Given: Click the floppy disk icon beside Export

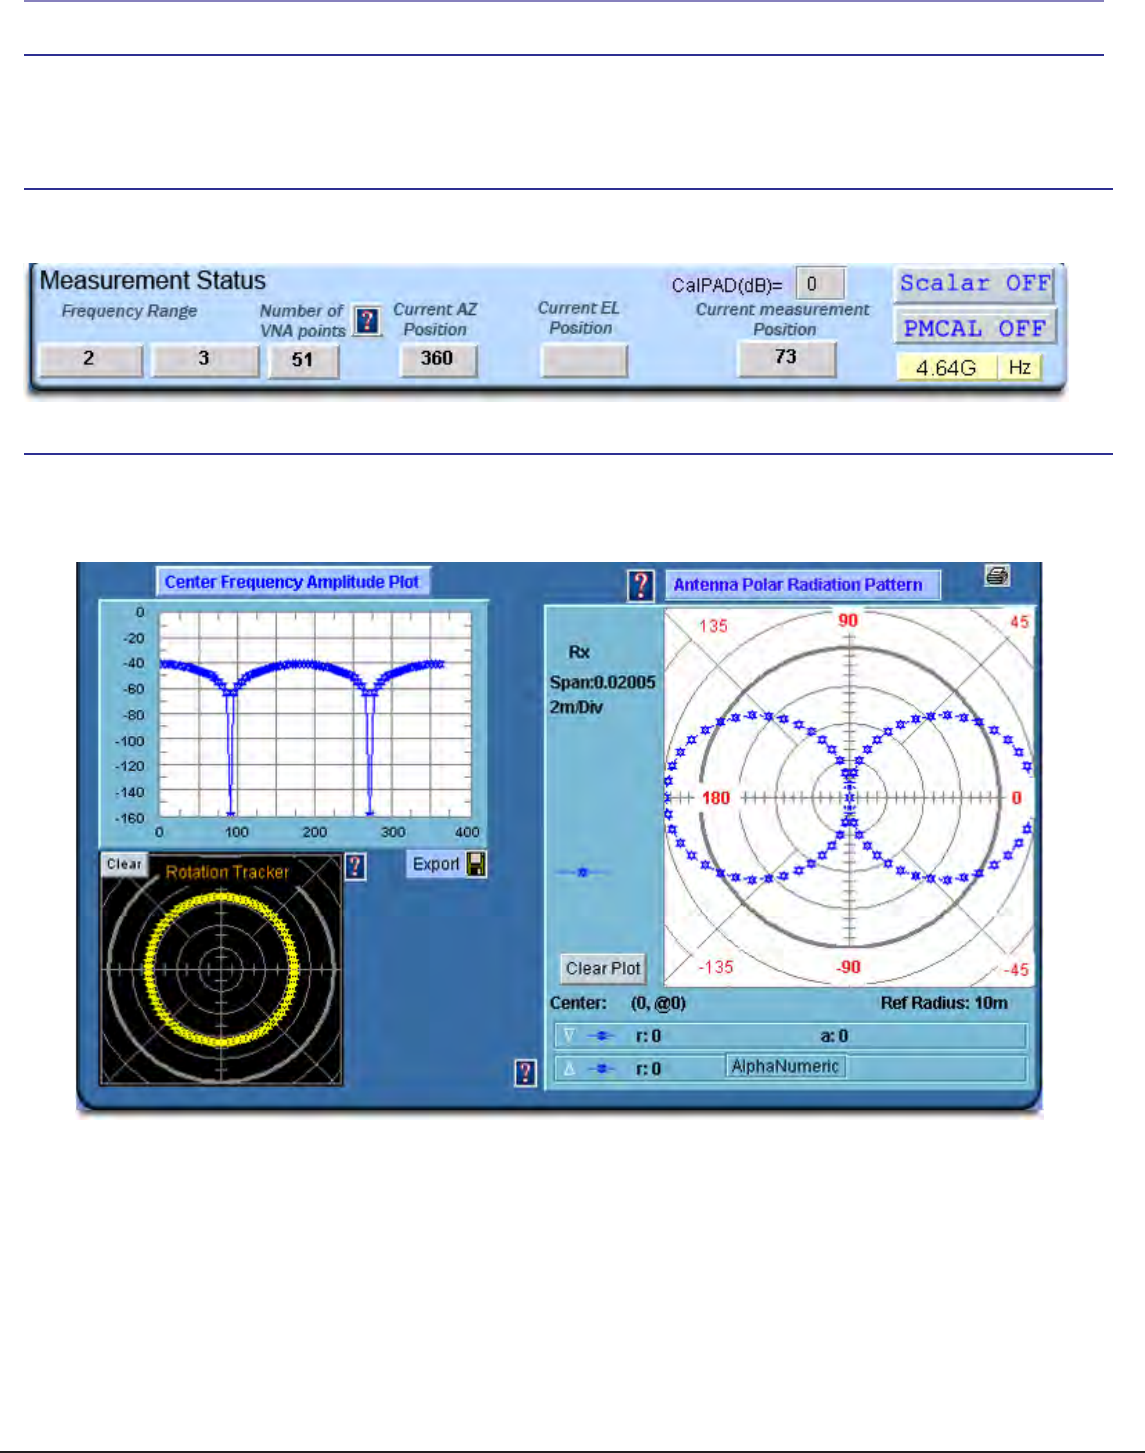Looking at the screenshot, I should tap(476, 864).
